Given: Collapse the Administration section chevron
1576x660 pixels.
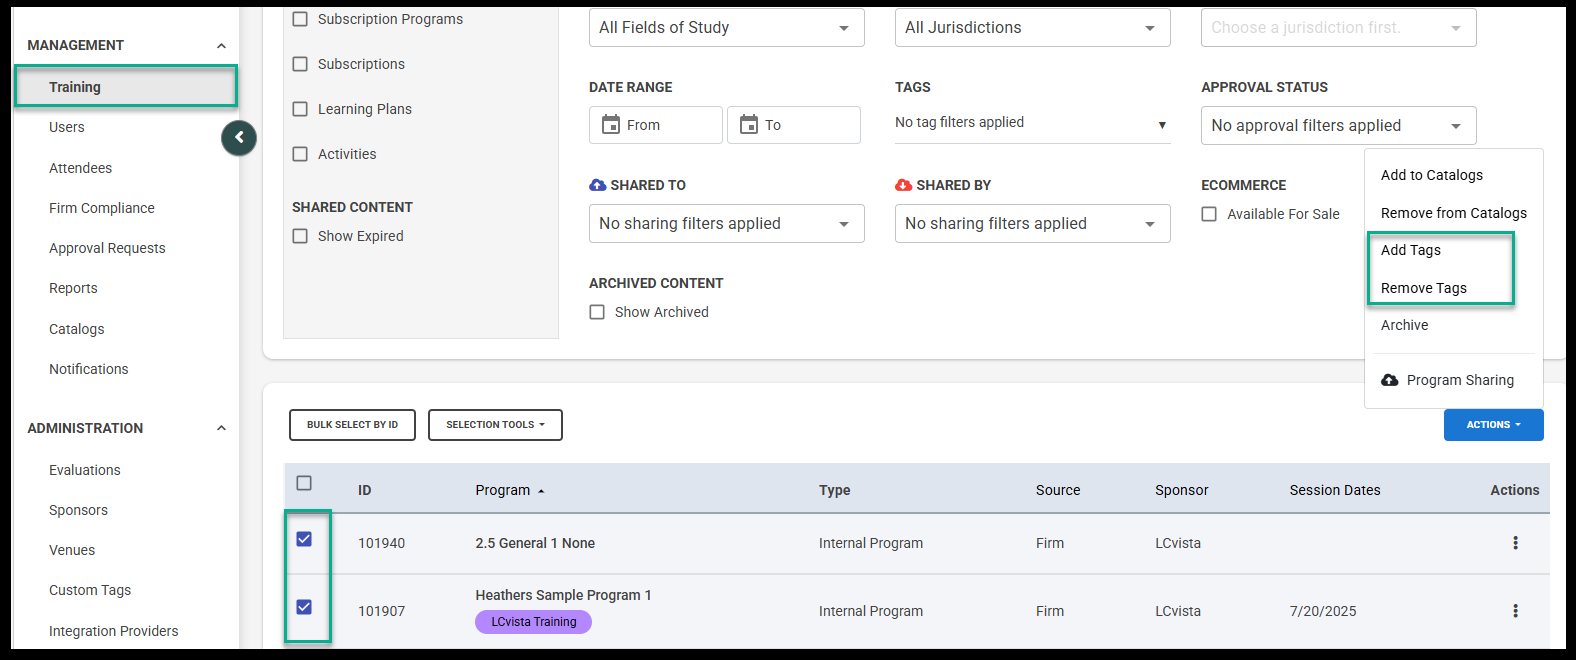Looking at the screenshot, I should tap(221, 429).
